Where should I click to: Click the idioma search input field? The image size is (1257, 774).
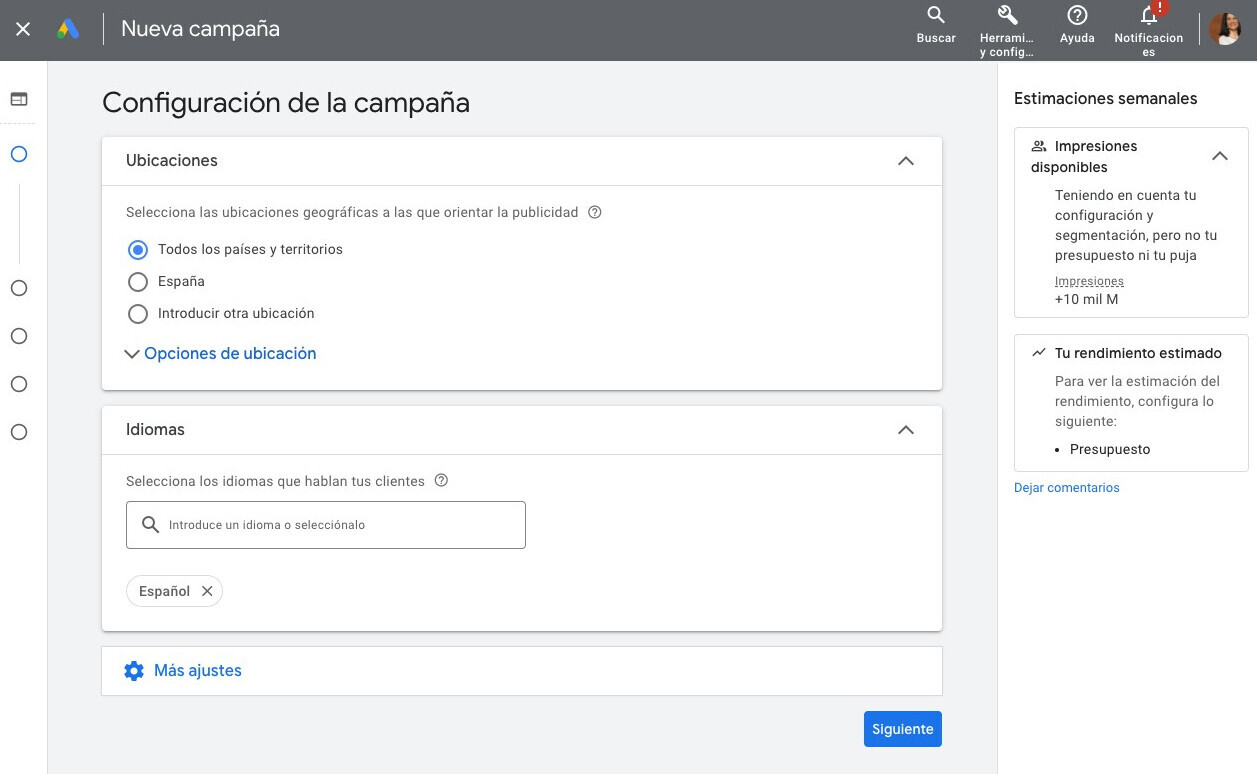coord(325,524)
